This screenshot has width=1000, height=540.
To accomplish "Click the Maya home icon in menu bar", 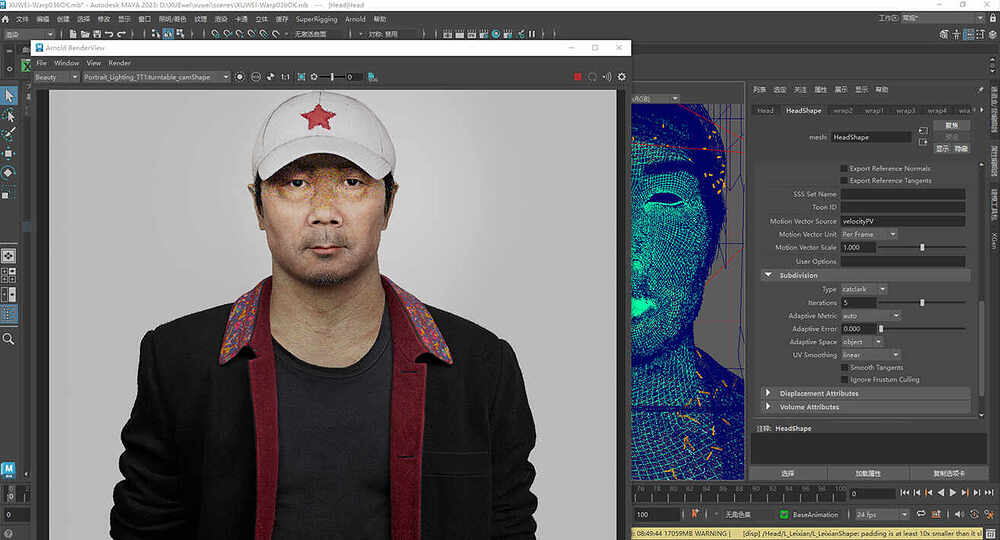I will (x=6, y=19).
